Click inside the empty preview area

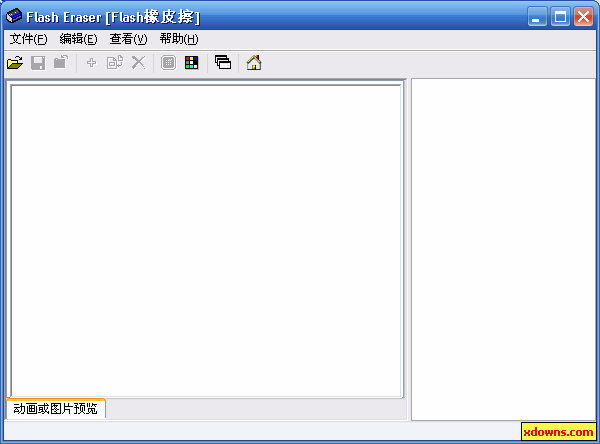click(x=207, y=241)
